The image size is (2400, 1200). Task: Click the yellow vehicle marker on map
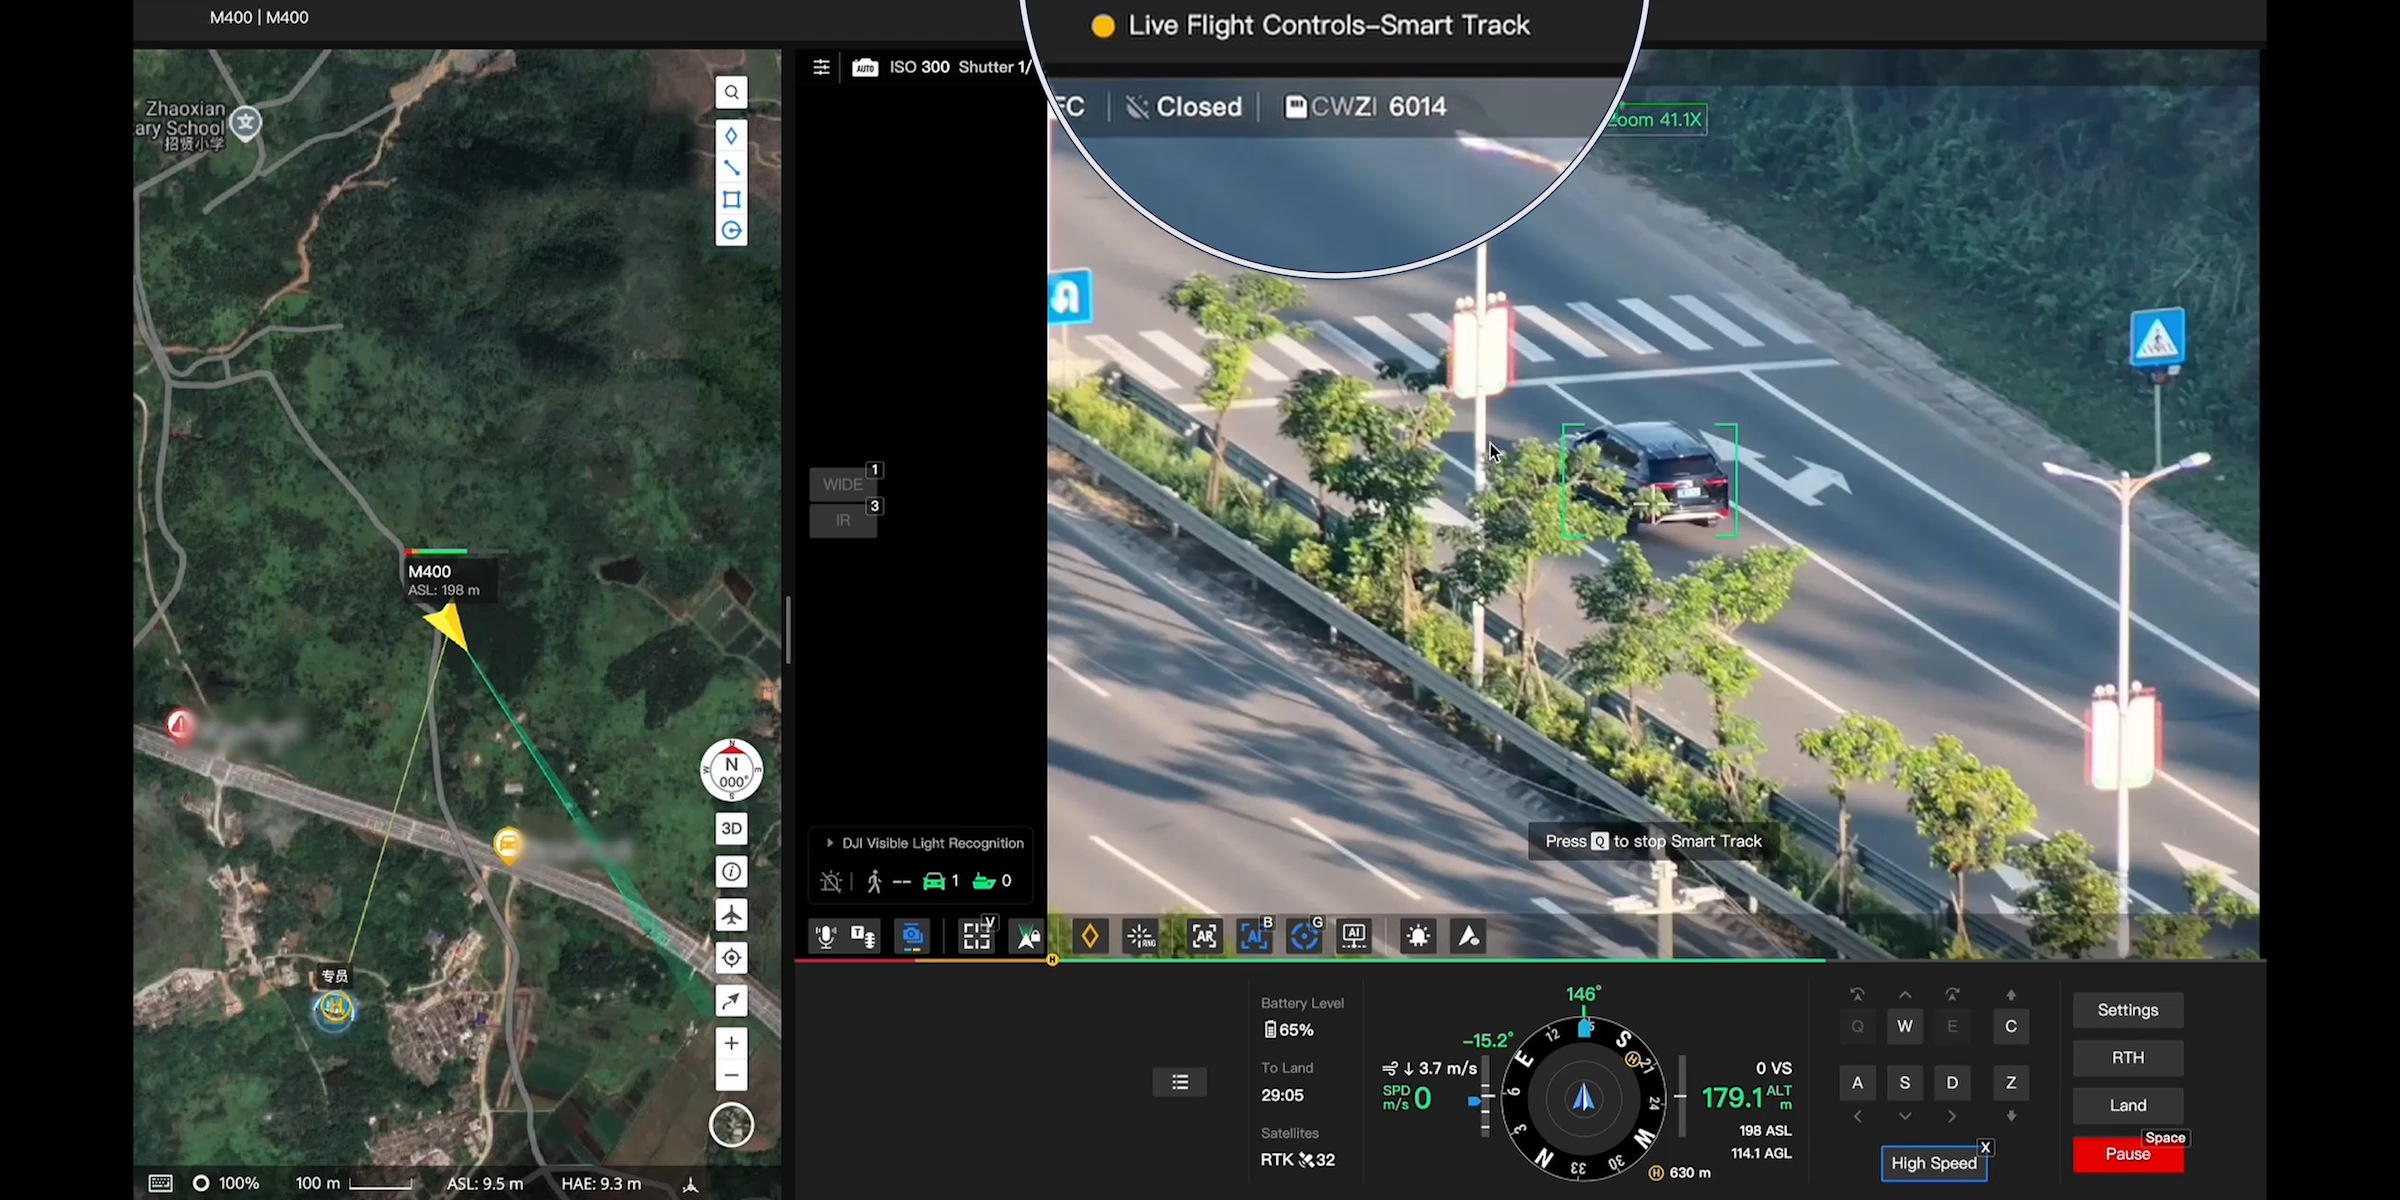[x=508, y=846]
